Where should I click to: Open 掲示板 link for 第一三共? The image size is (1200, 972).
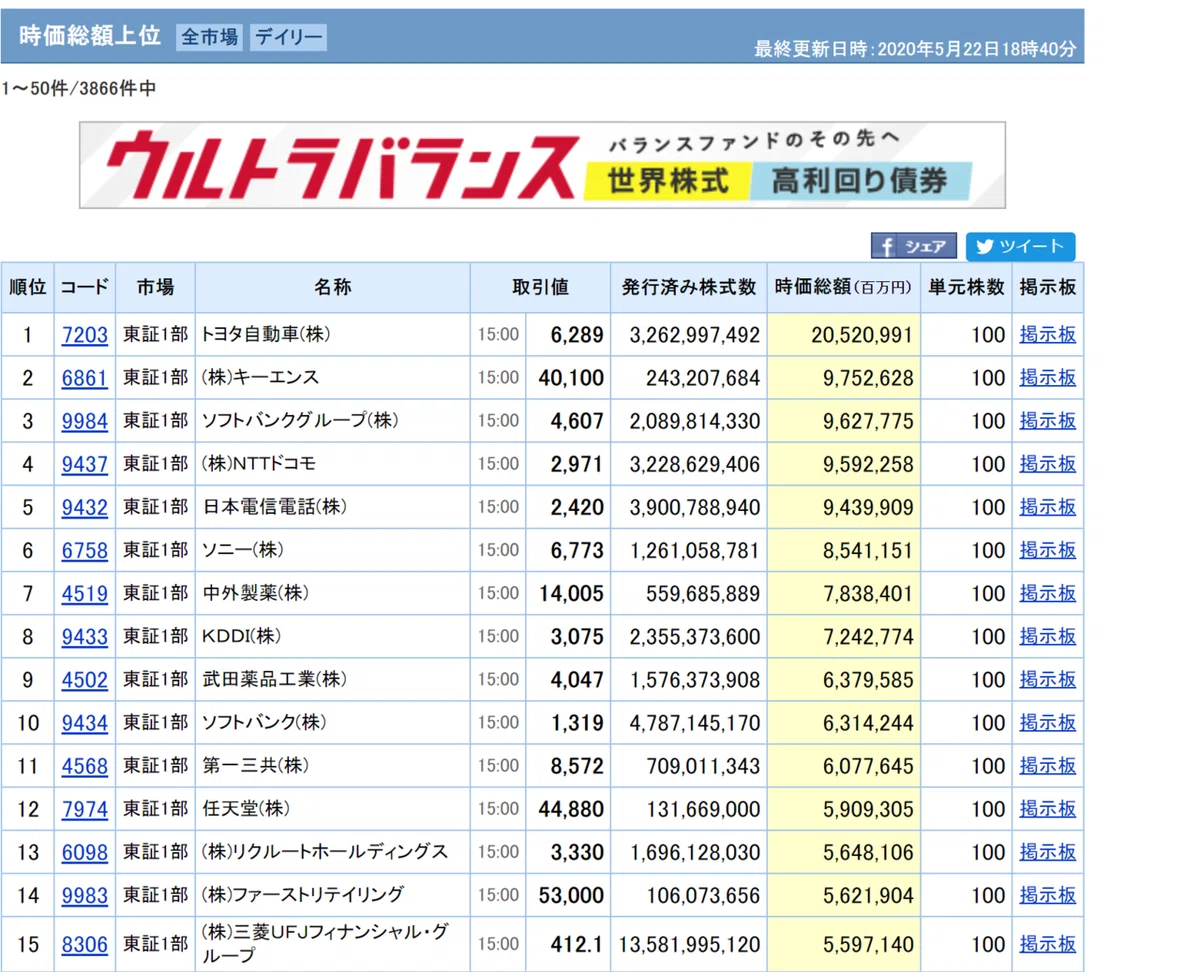(1048, 765)
